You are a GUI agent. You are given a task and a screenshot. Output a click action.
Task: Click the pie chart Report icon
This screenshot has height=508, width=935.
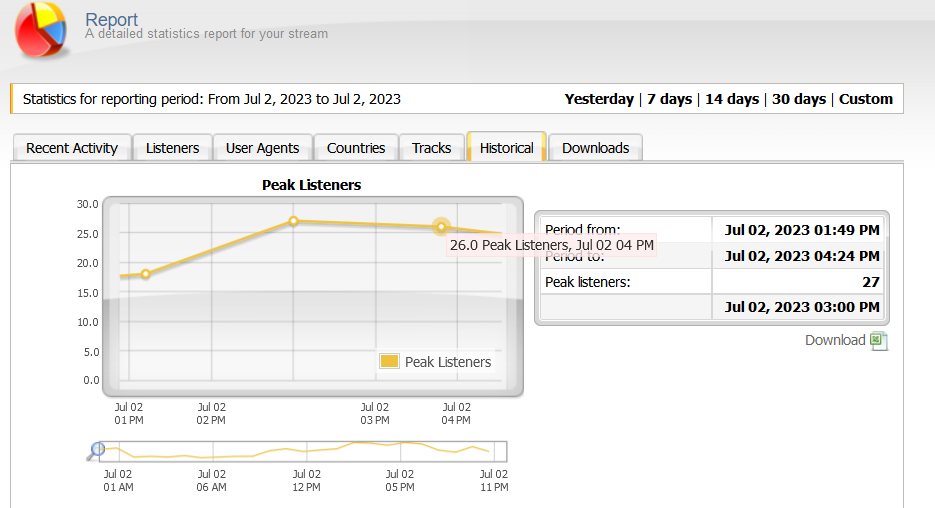(x=42, y=28)
